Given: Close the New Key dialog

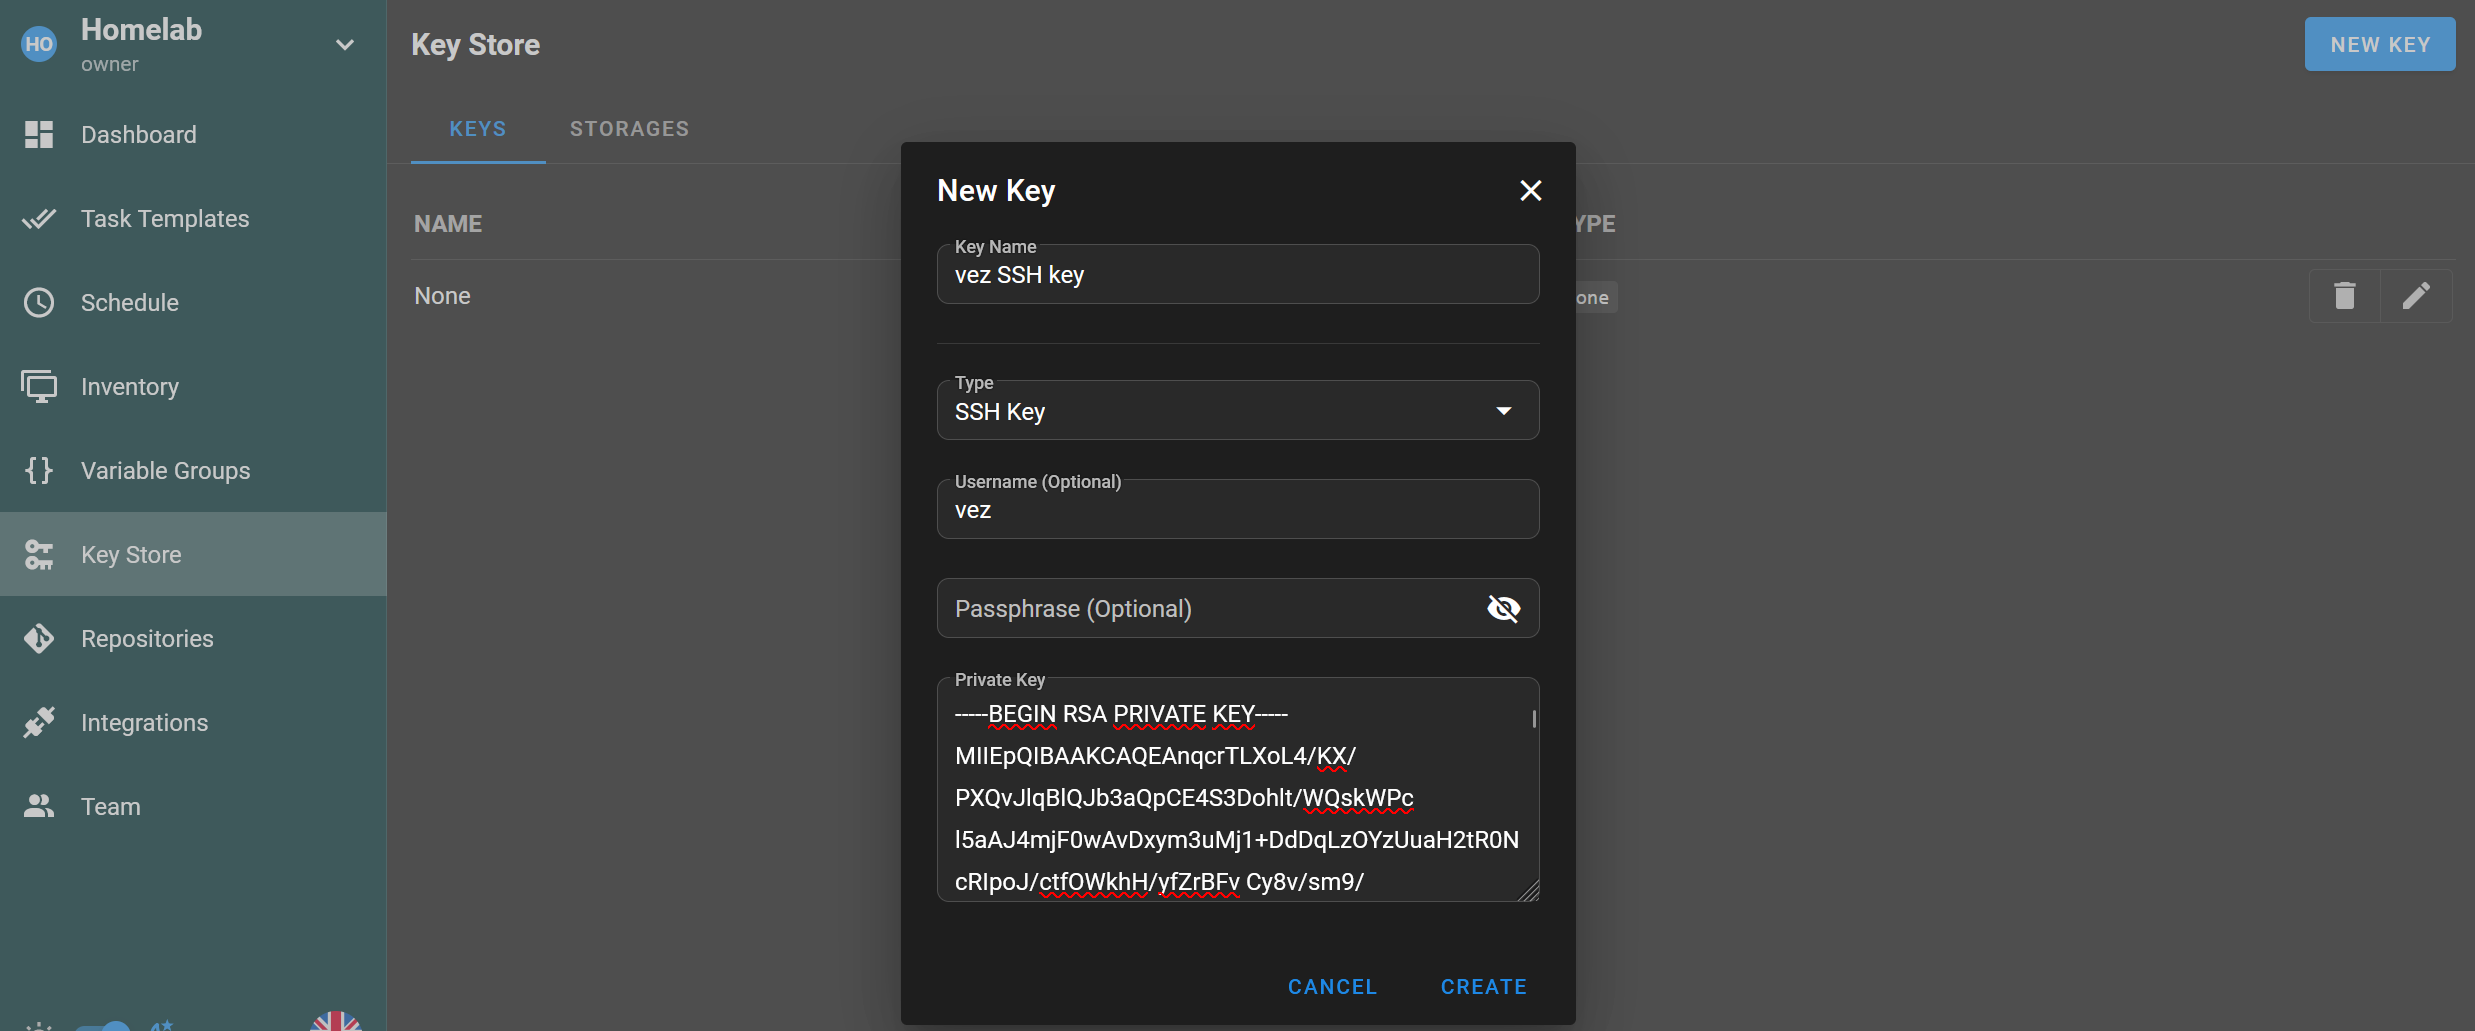Looking at the screenshot, I should point(1530,190).
